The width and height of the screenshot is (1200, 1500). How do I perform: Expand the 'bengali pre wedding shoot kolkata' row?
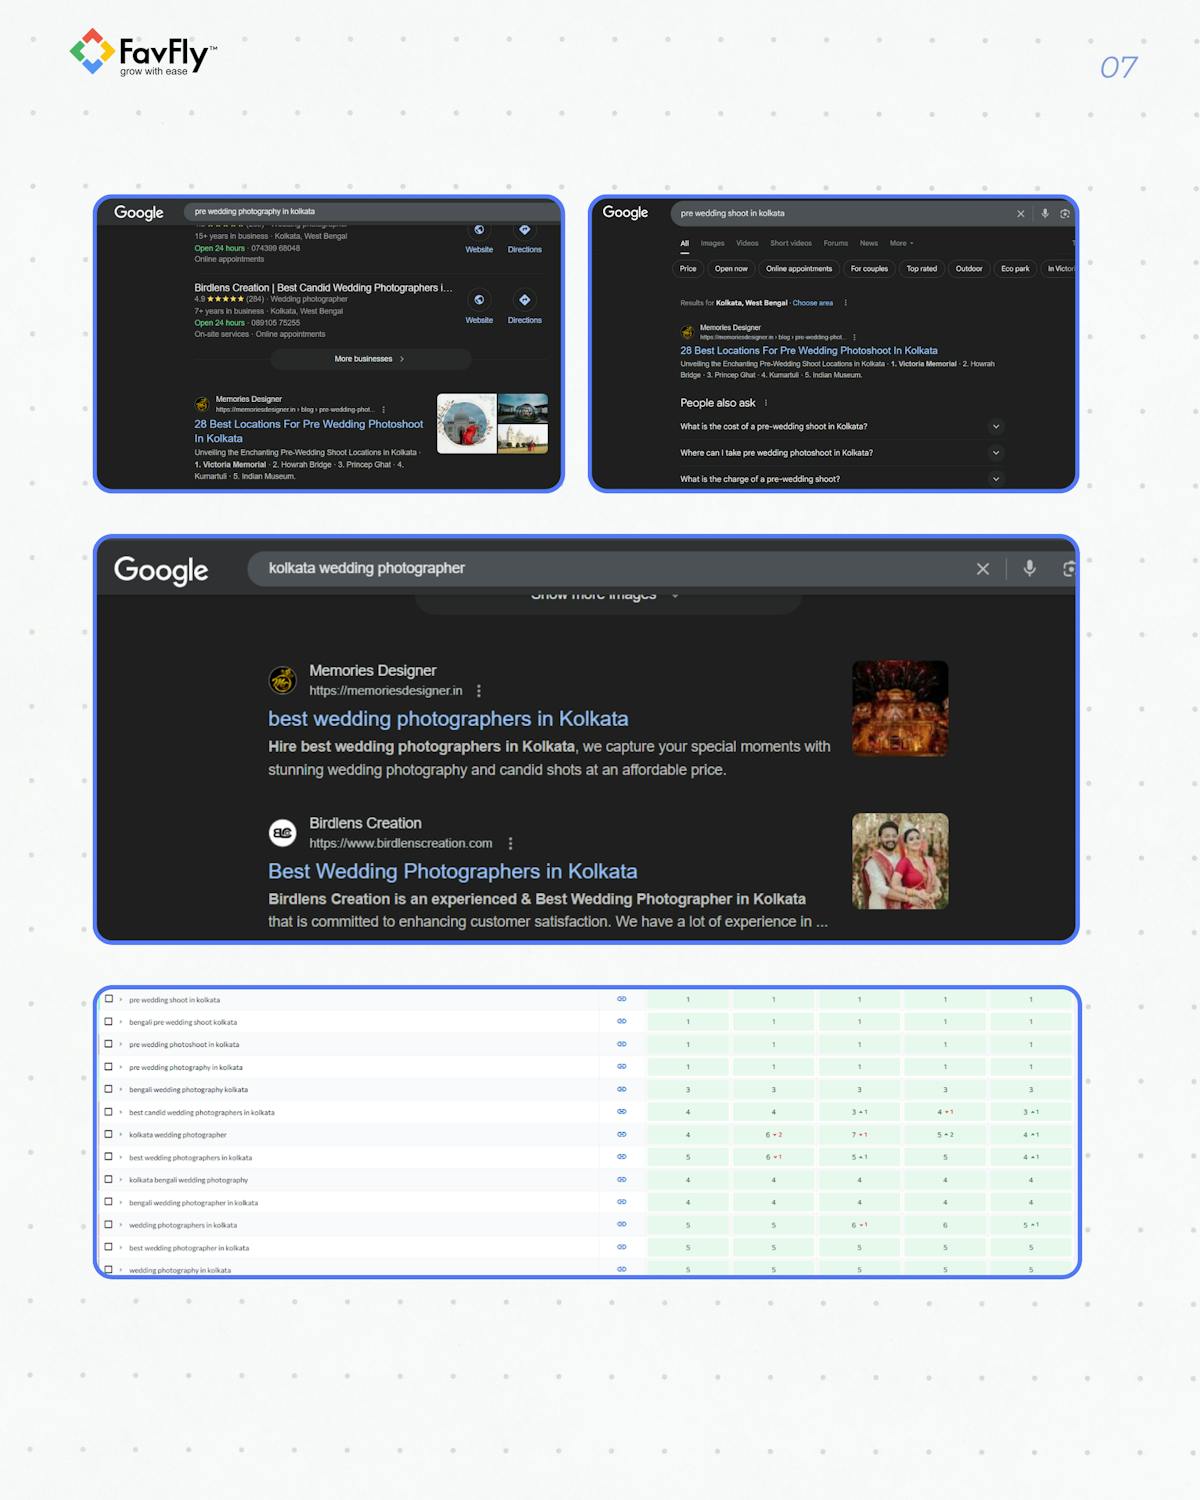pos(121,1021)
